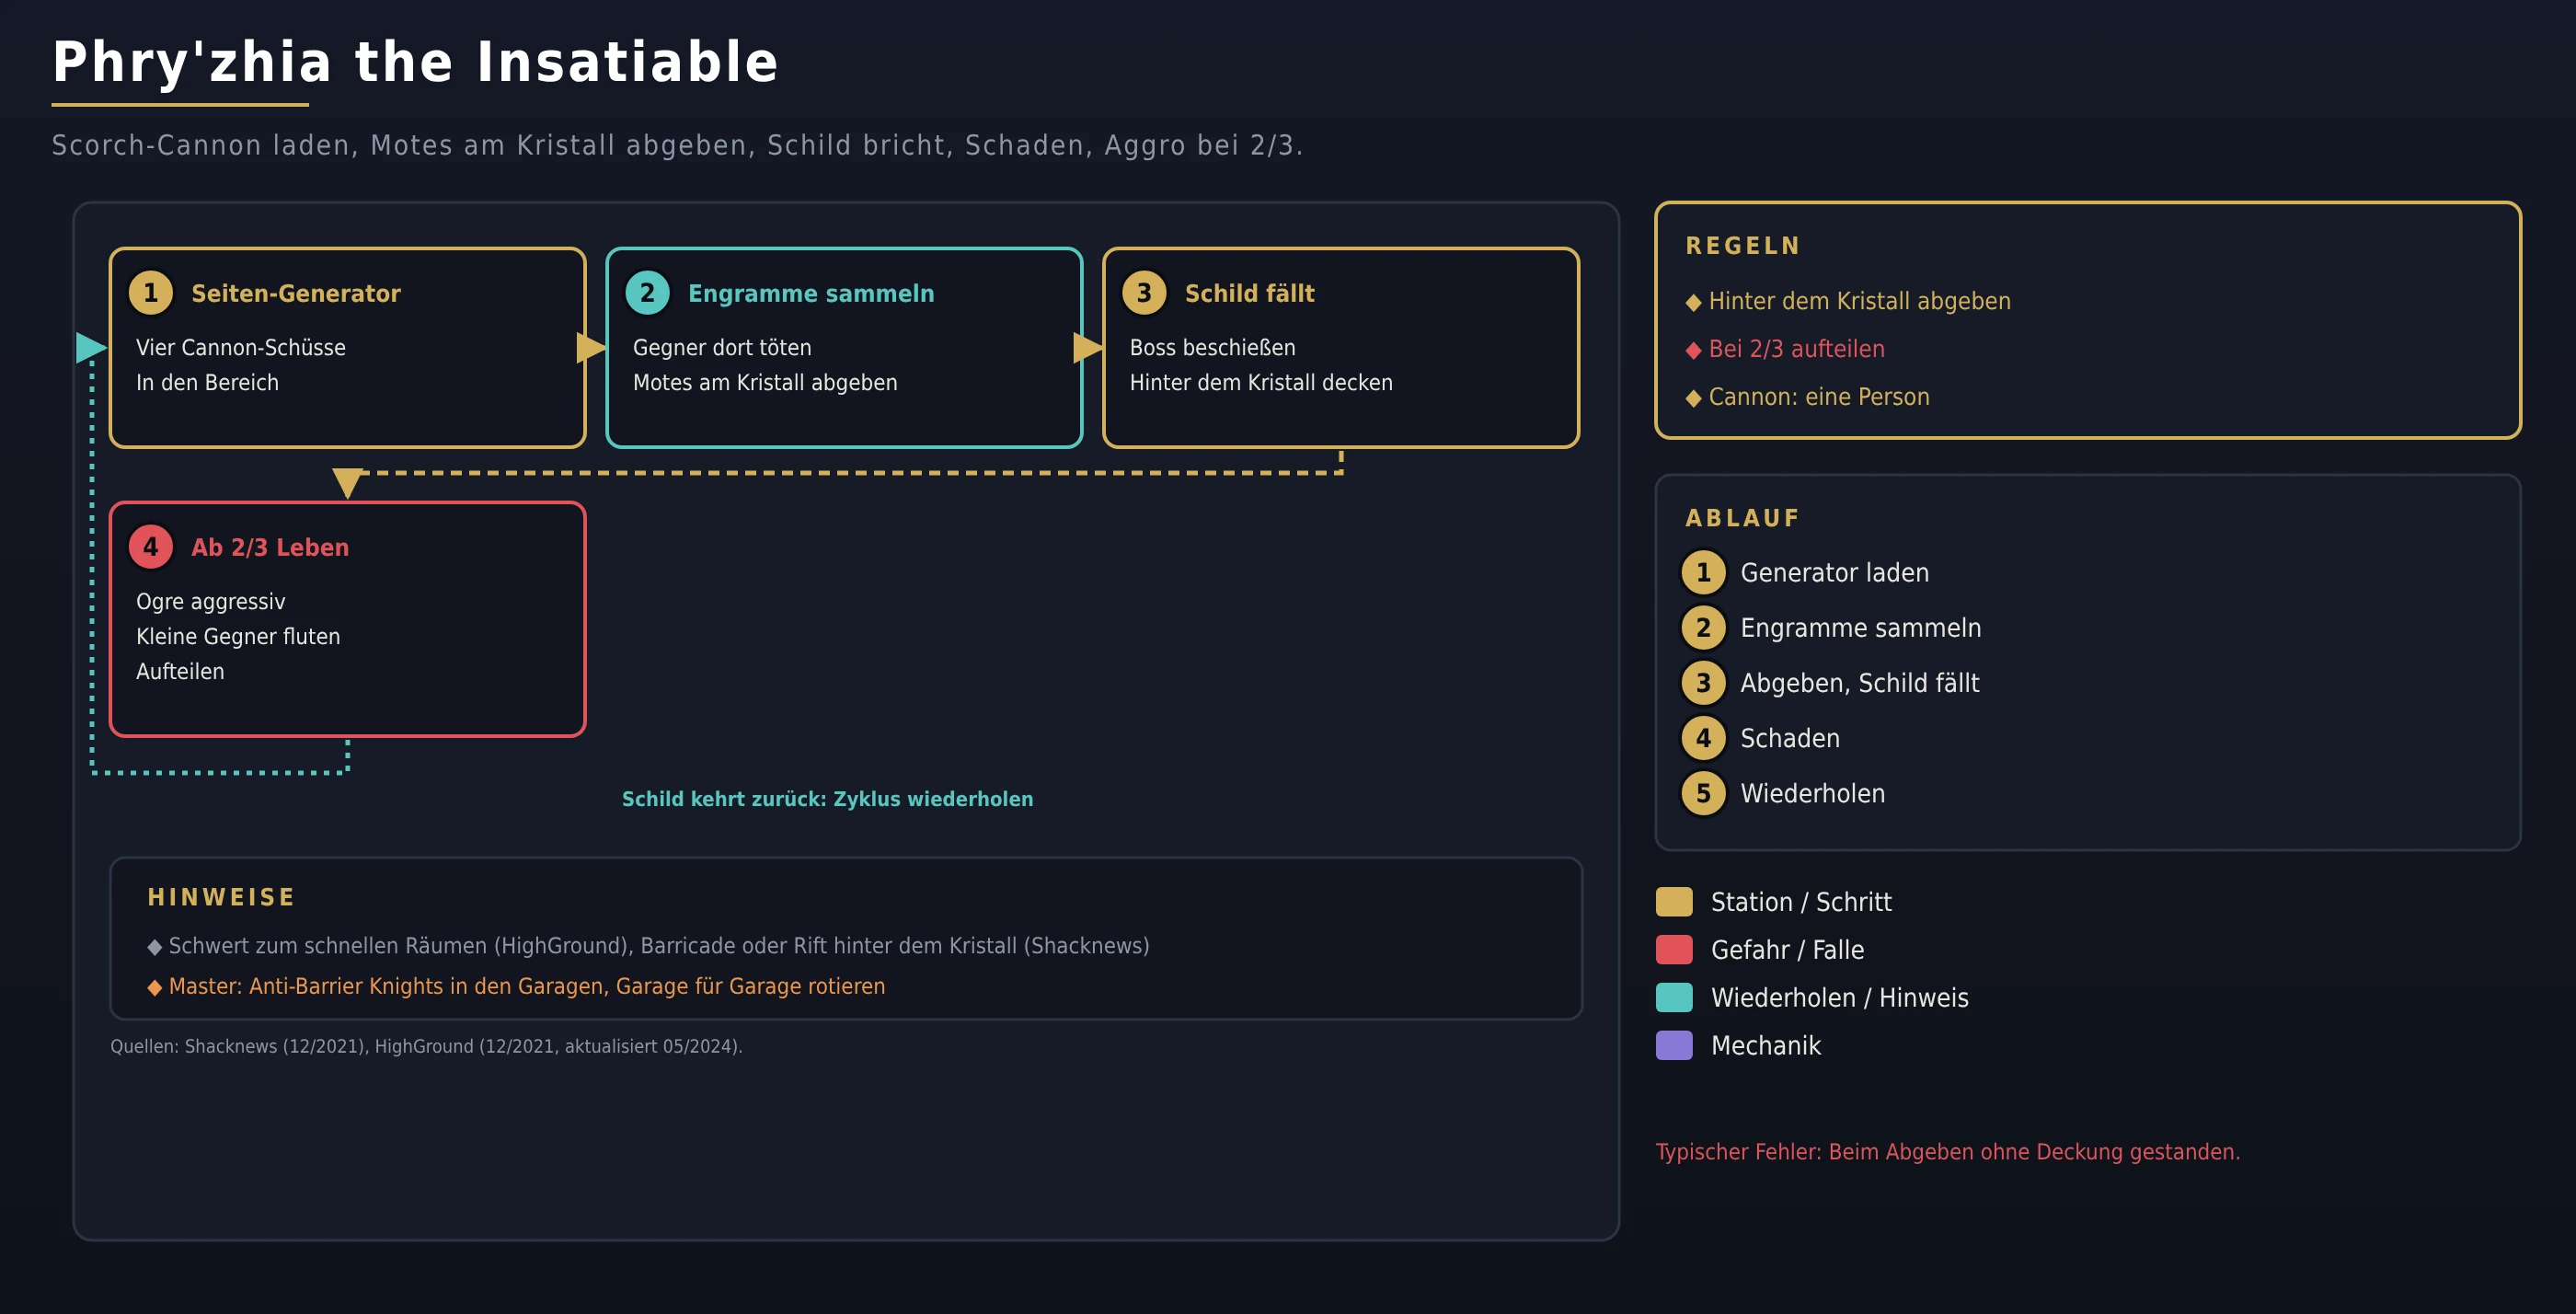Click the red diamond bullet before Bei 2/3 aufteilen
The image size is (2576, 1314).
[x=1693, y=350]
